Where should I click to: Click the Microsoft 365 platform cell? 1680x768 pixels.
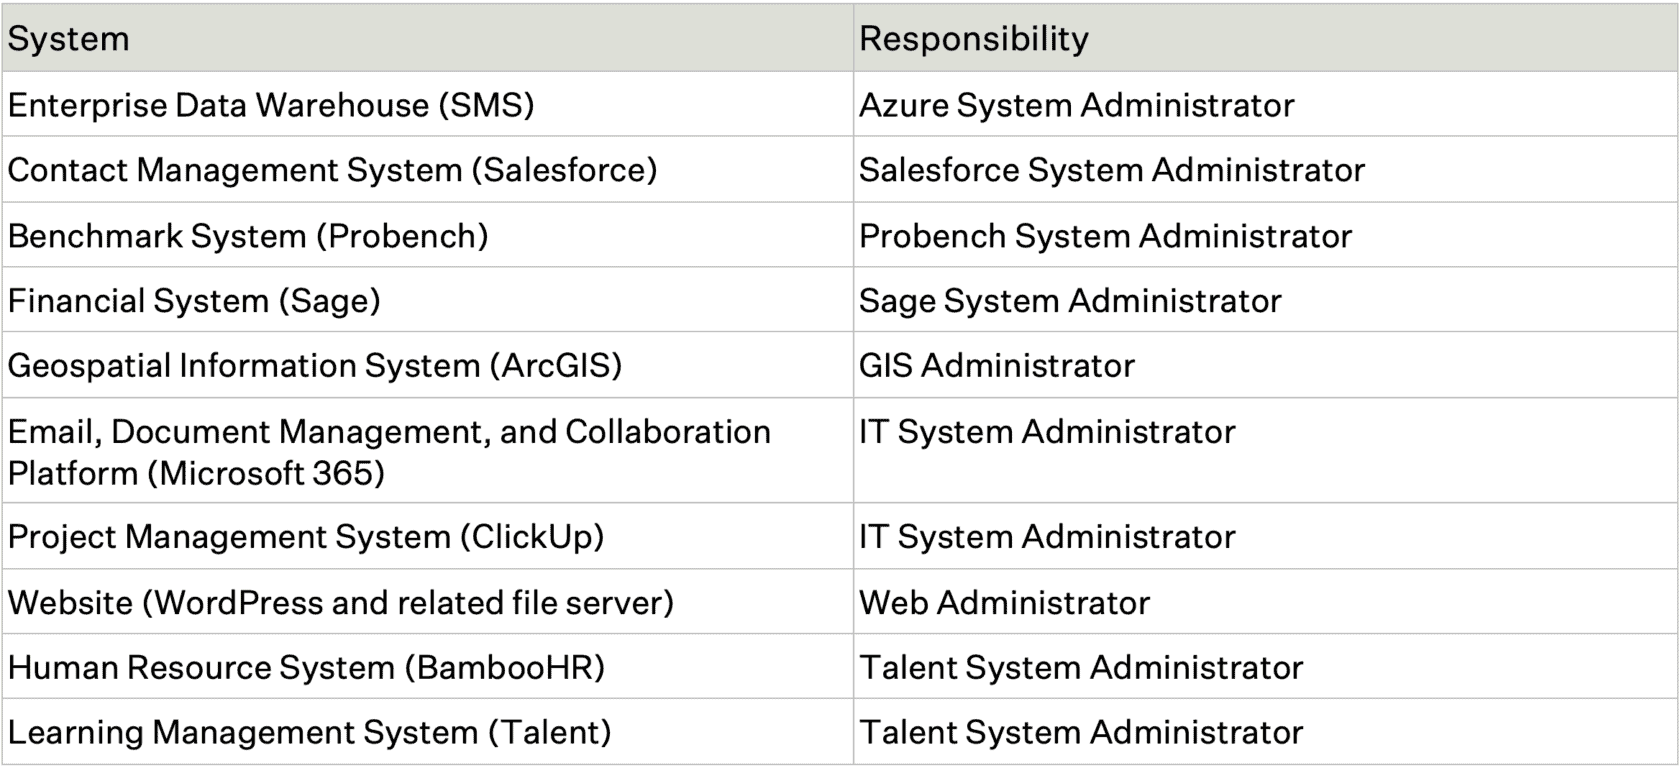(x=389, y=452)
